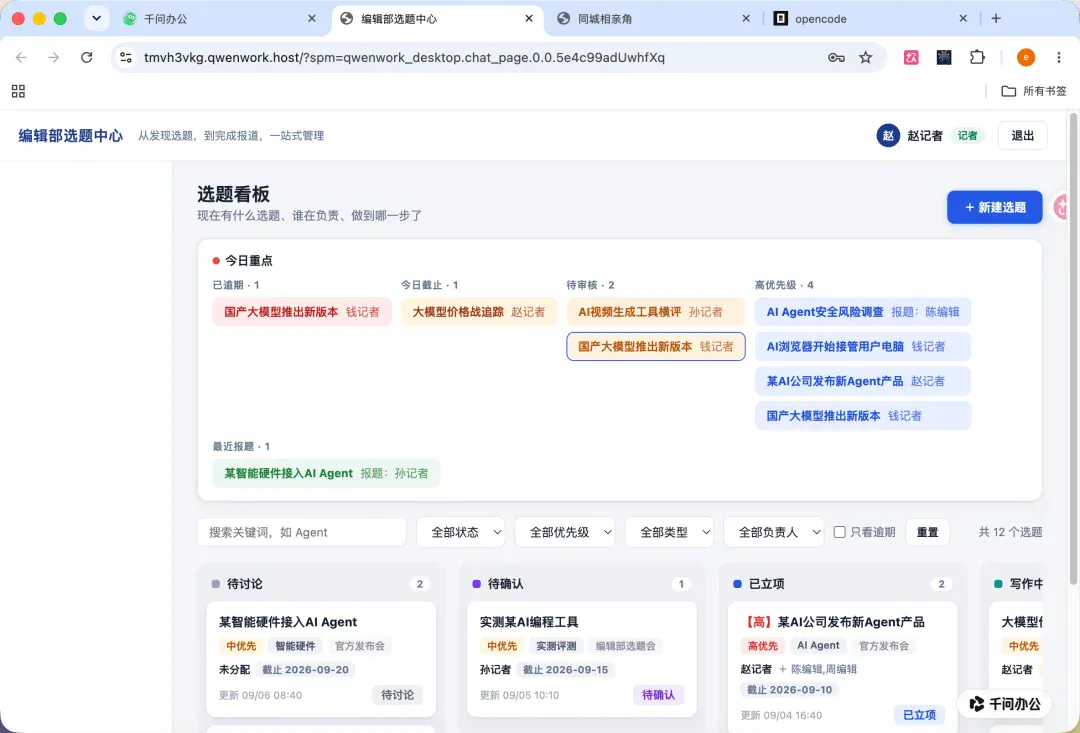Click the 退出 logout button
1080x733 pixels.
click(1022, 136)
